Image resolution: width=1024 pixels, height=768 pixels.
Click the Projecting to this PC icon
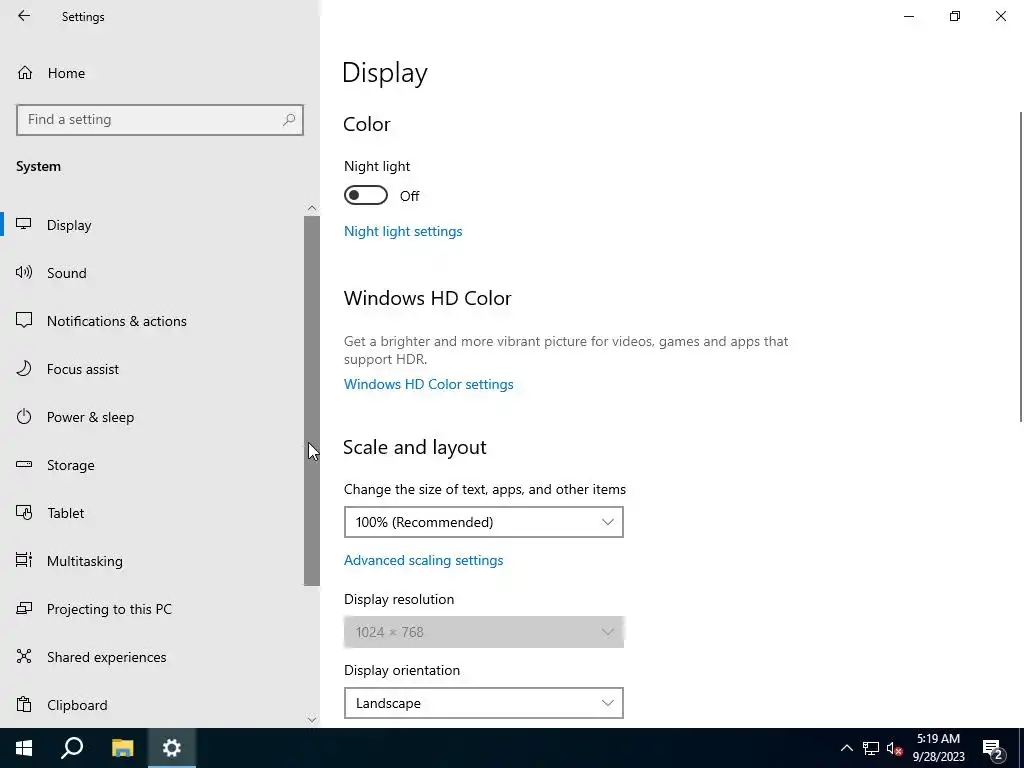24,609
